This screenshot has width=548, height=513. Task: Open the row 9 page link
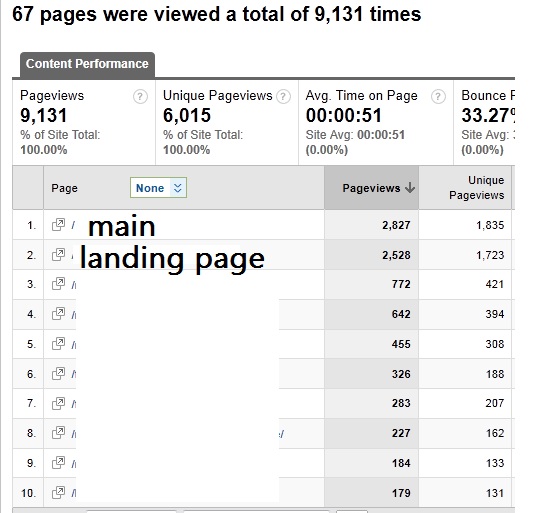point(74,463)
